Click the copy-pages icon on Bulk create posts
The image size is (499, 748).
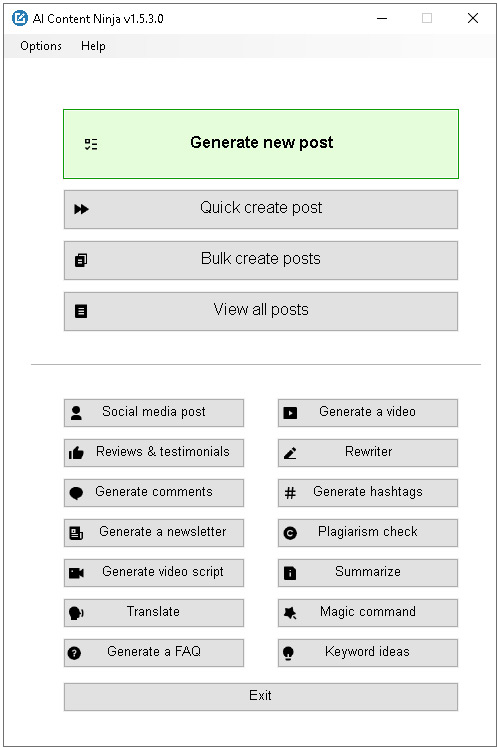pyautogui.click(x=81, y=260)
